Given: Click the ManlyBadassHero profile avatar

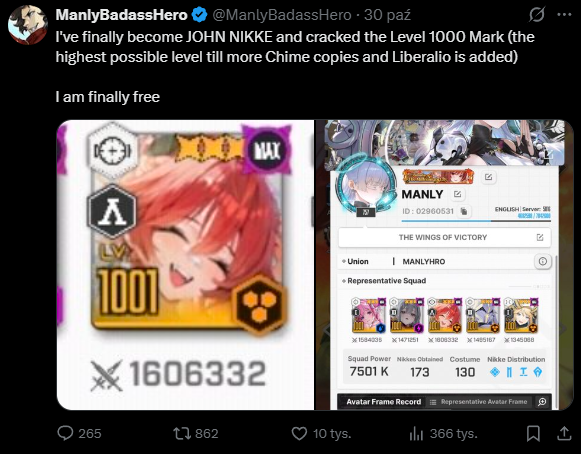Looking at the screenshot, I should click(27, 25).
